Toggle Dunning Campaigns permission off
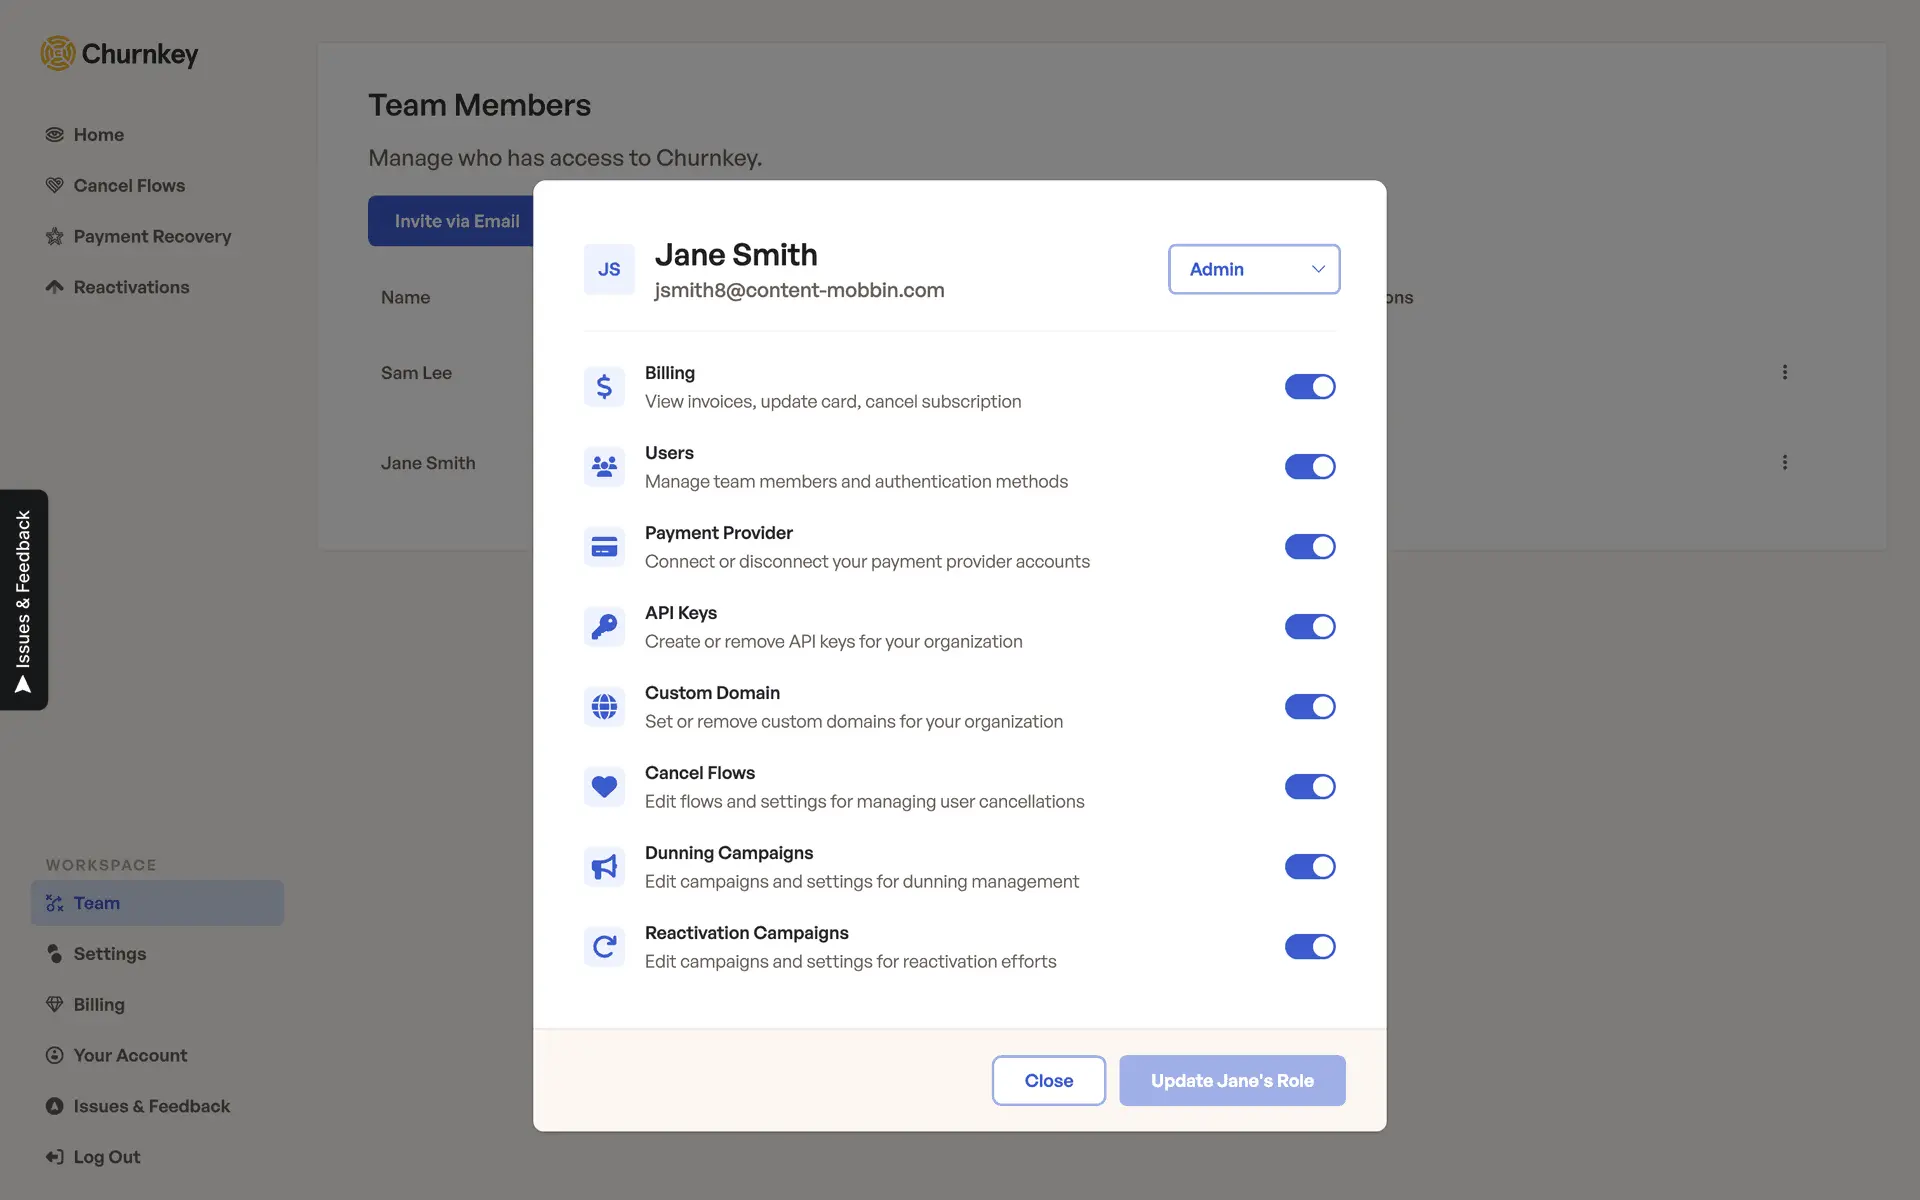This screenshot has height=1200, width=1920. click(x=1309, y=867)
